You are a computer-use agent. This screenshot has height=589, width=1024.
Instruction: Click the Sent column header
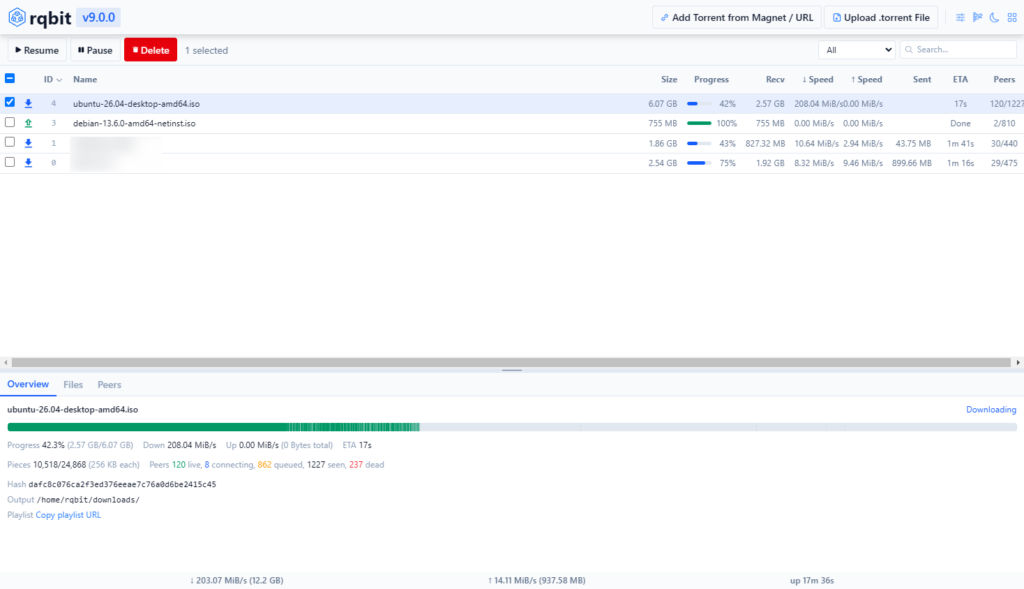(922, 80)
